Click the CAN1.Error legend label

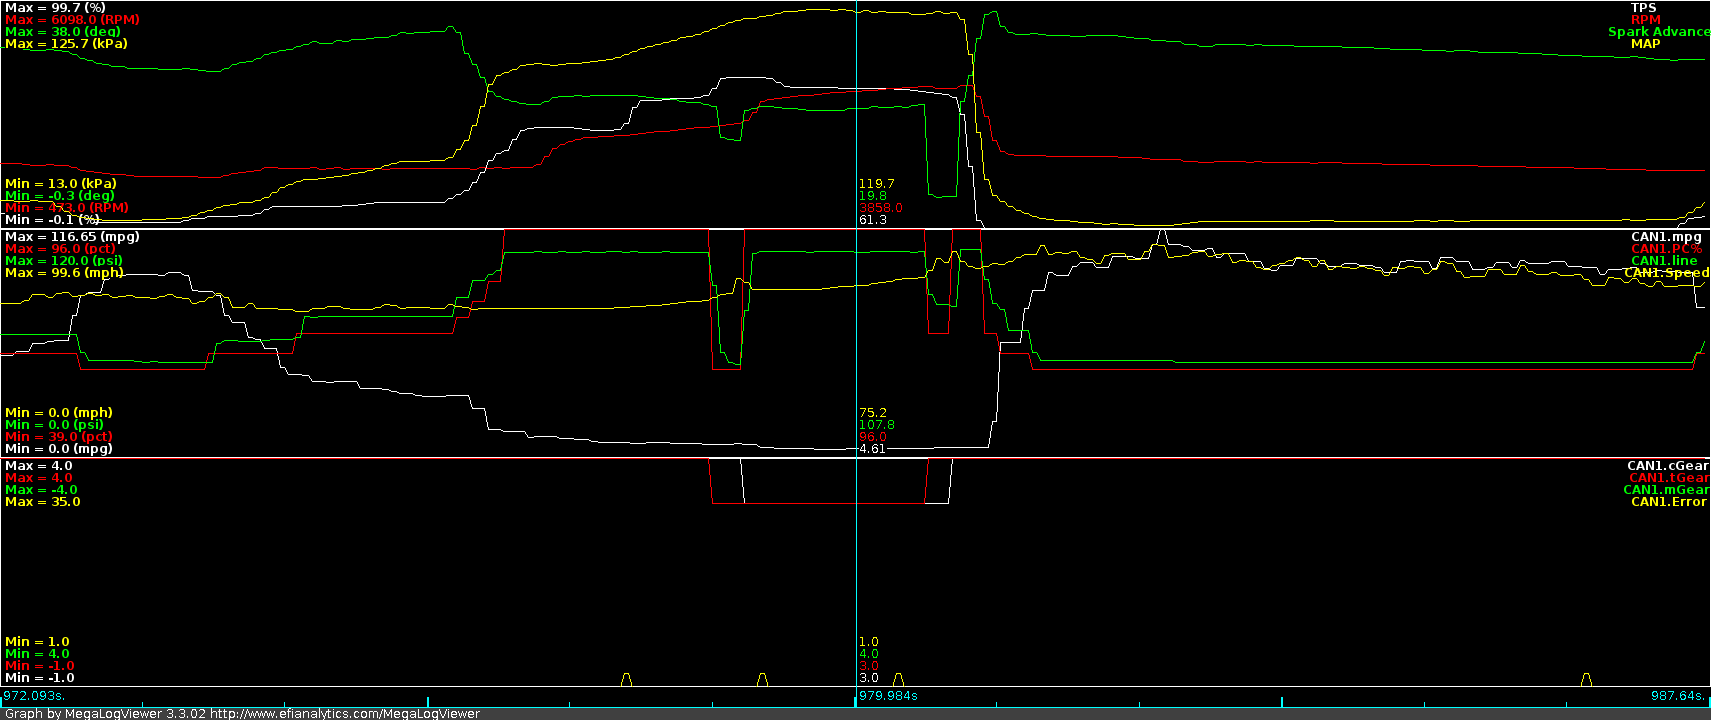click(1668, 502)
